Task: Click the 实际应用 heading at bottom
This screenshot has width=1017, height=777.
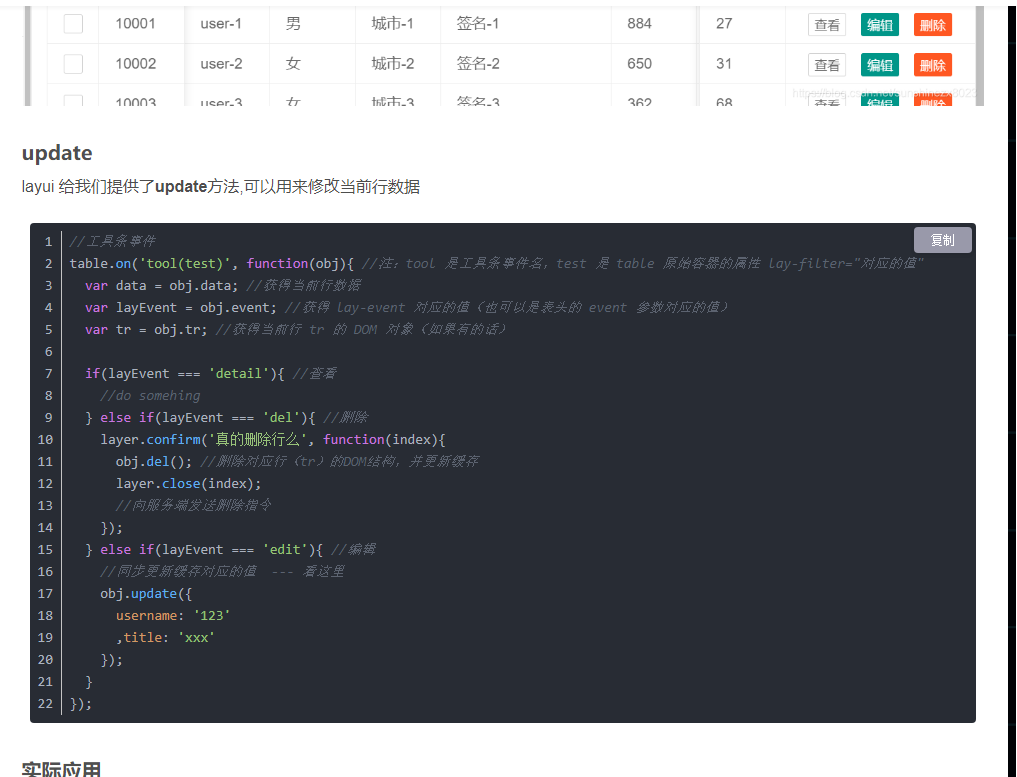Action: [62, 769]
